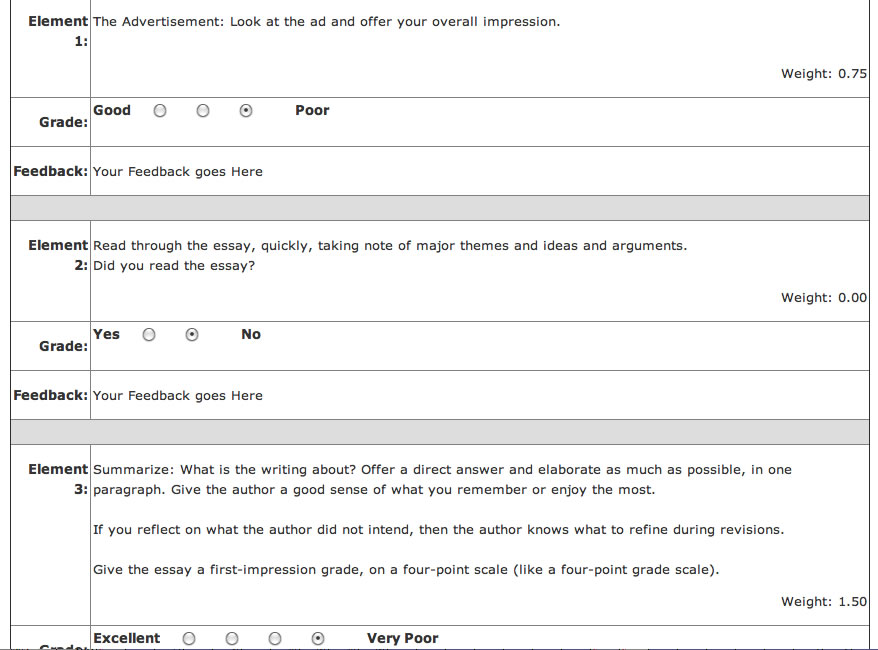
Task: Select the No radio for Element 2
Action: [x=192, y=334]
